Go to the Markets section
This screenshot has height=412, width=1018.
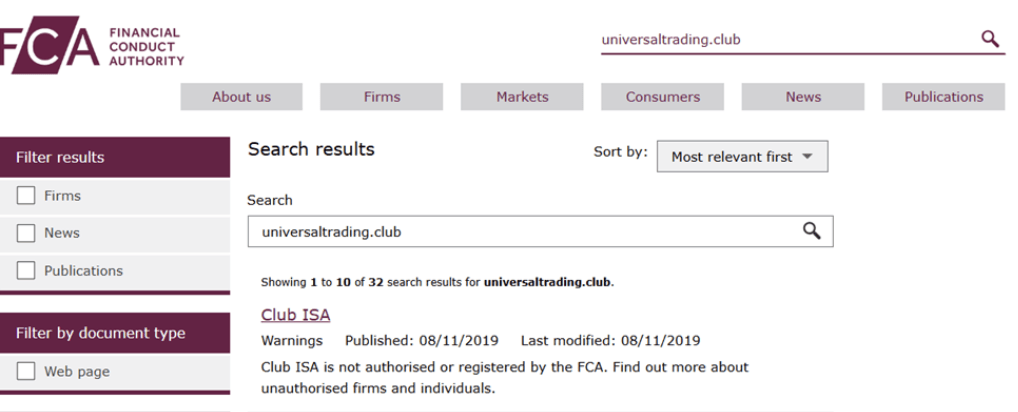[x=522, y=97]
